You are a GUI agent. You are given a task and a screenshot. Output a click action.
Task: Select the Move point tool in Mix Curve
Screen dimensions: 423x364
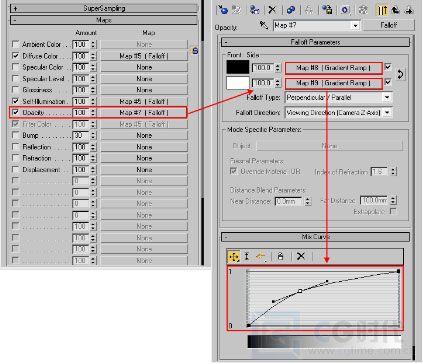click(234, 257)
